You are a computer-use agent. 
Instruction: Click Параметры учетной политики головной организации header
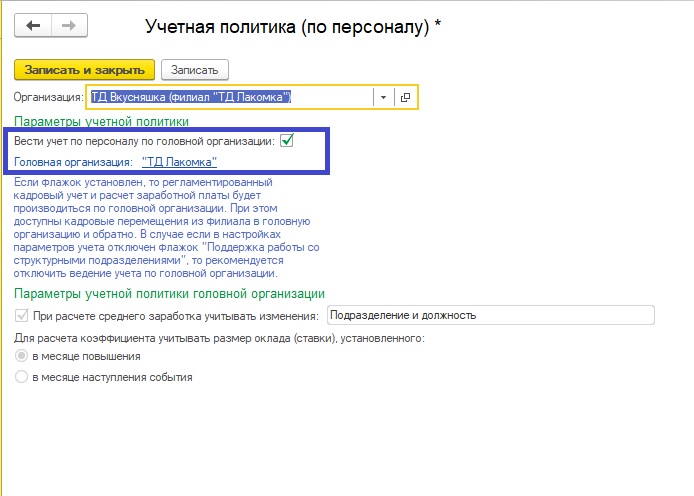(x=168, y=293)
